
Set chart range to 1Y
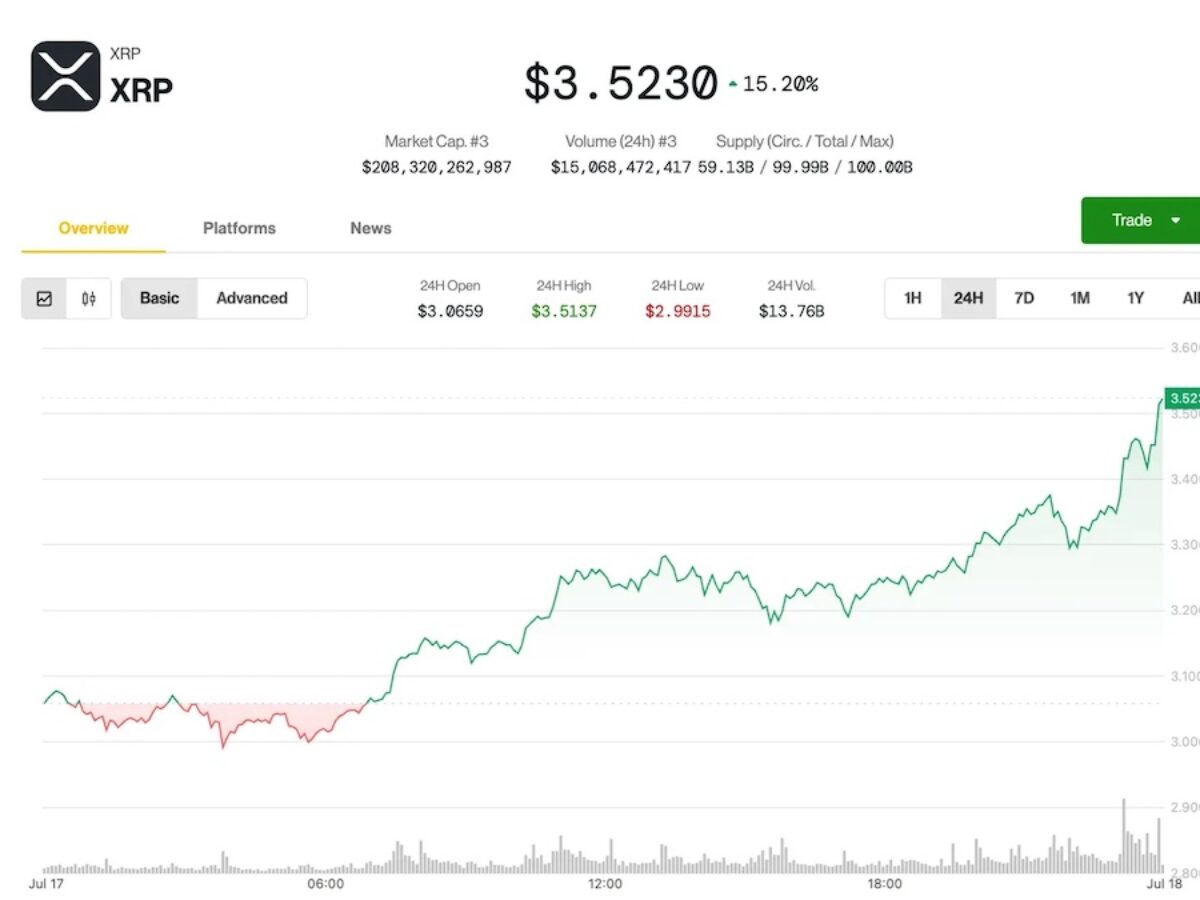coord(1136,298)
